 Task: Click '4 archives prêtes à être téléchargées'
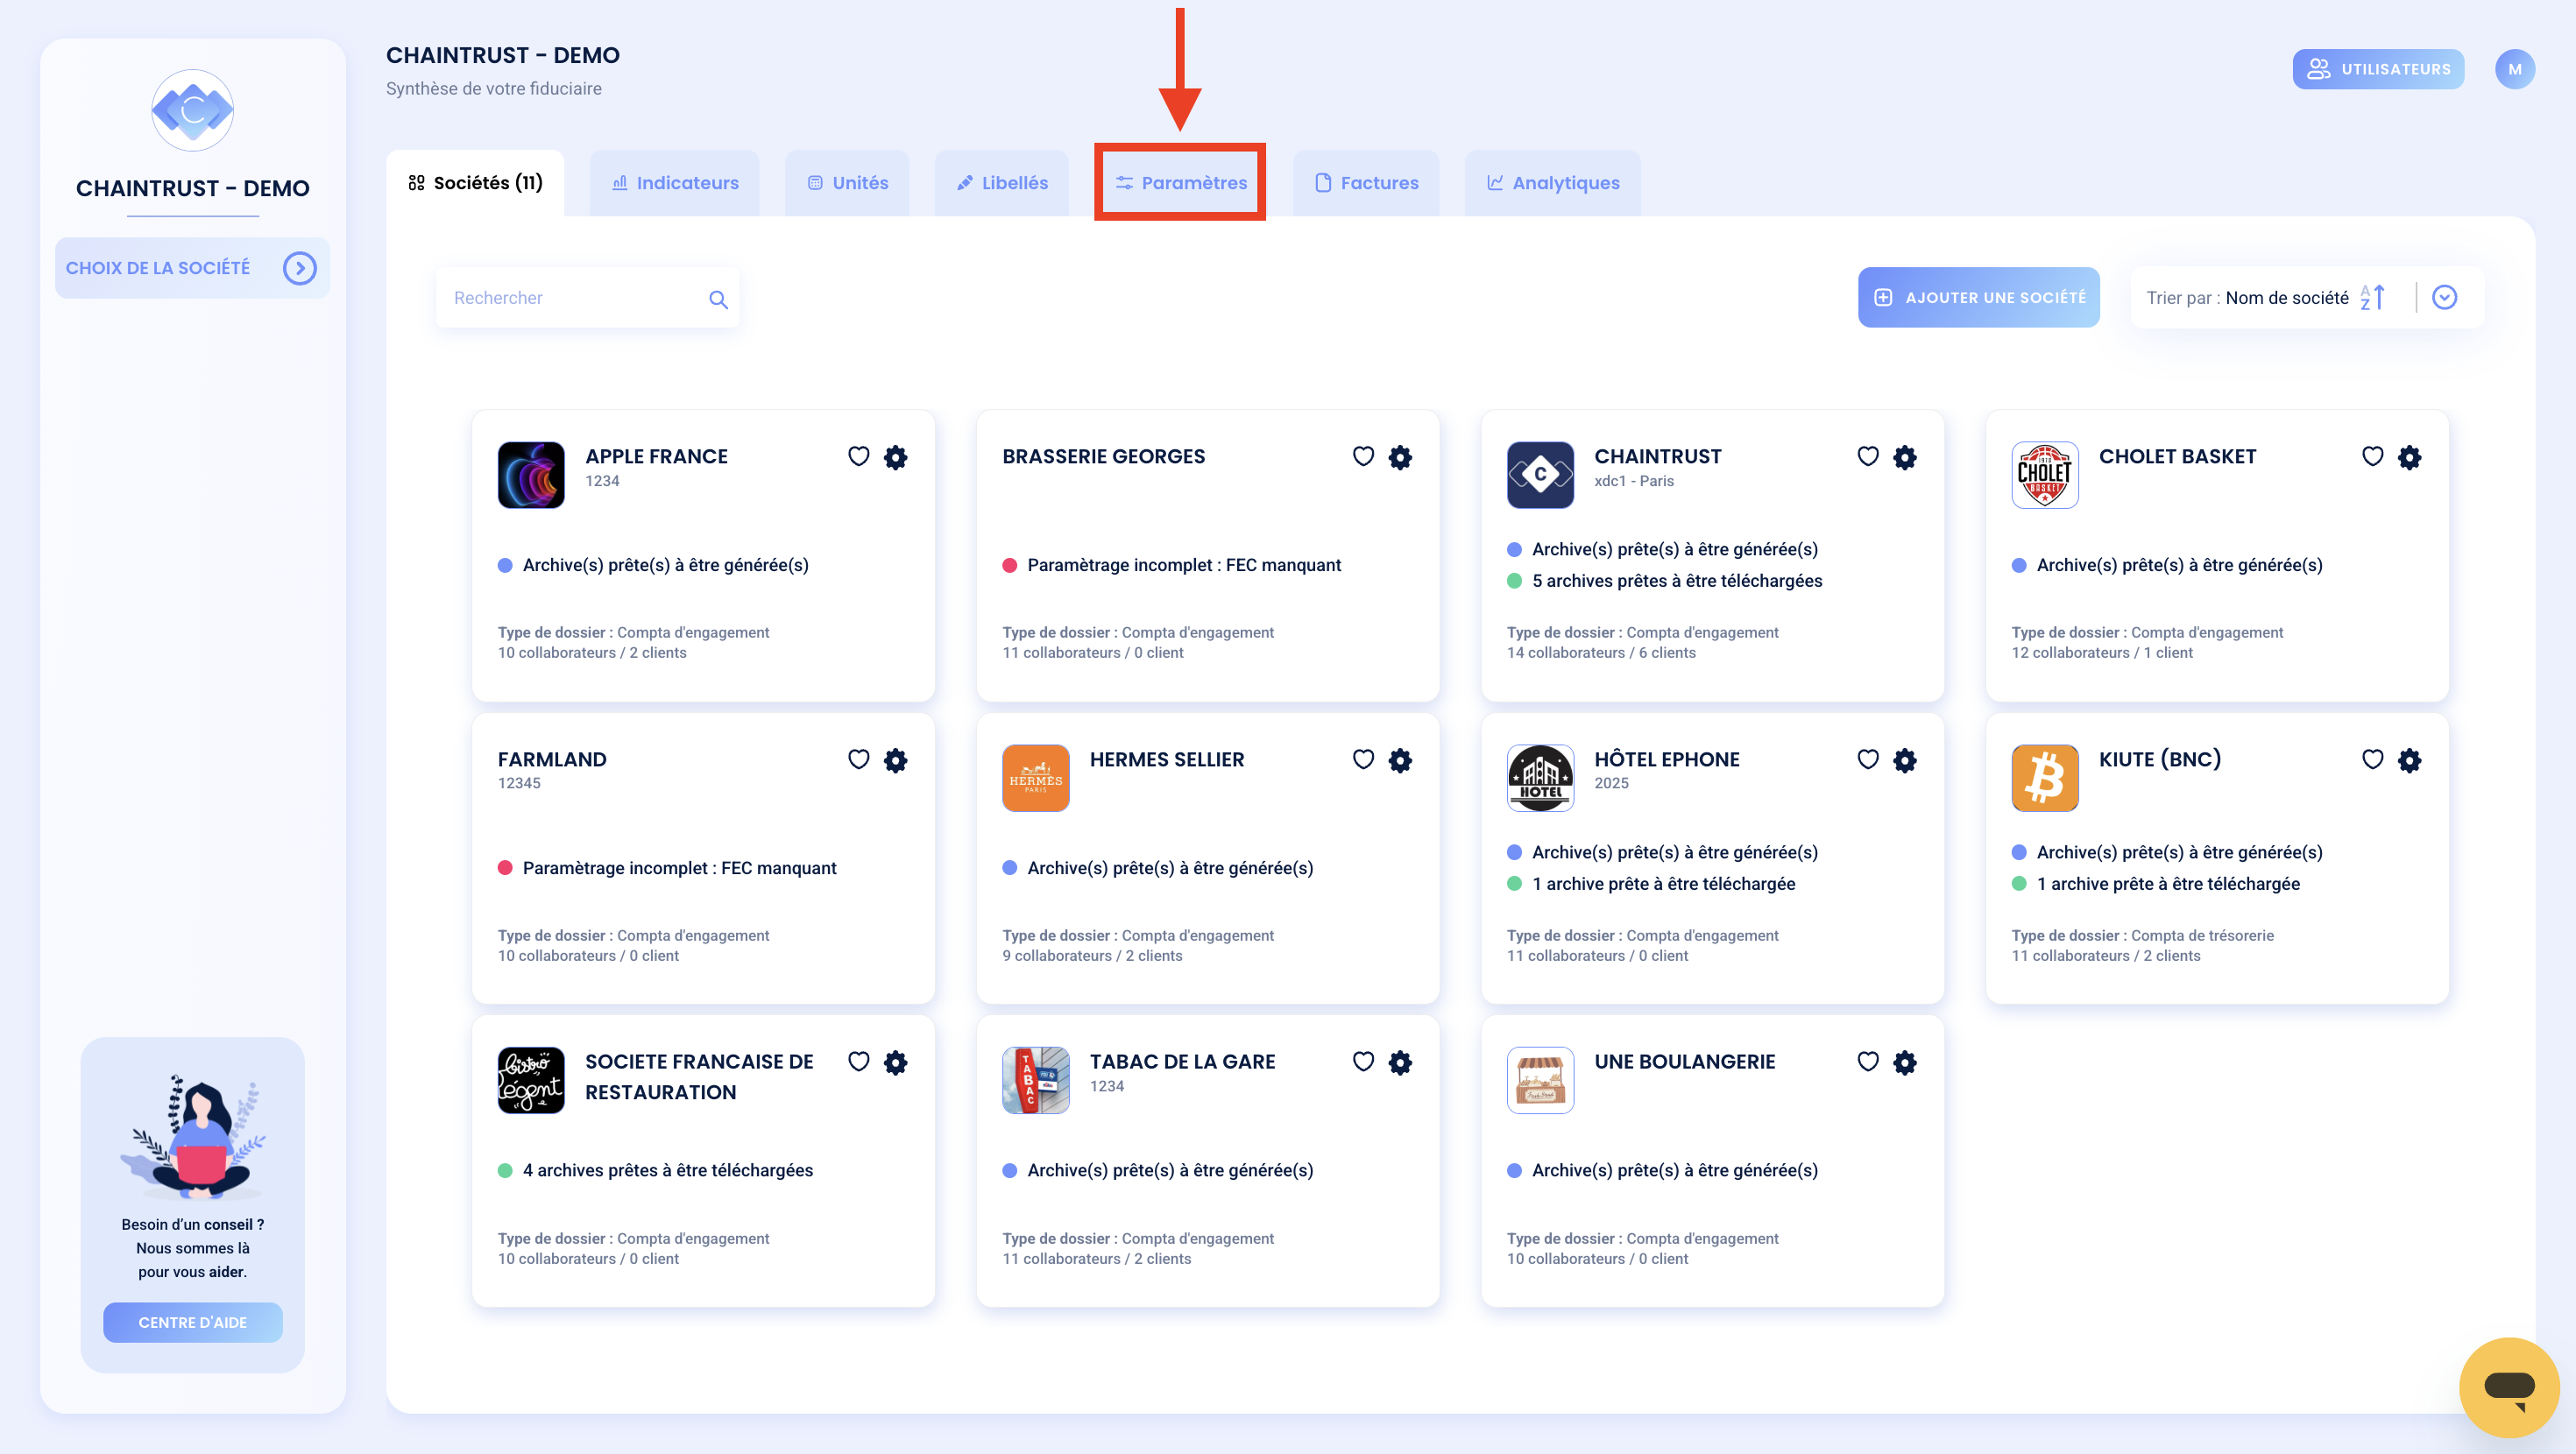click(668, 1170)
